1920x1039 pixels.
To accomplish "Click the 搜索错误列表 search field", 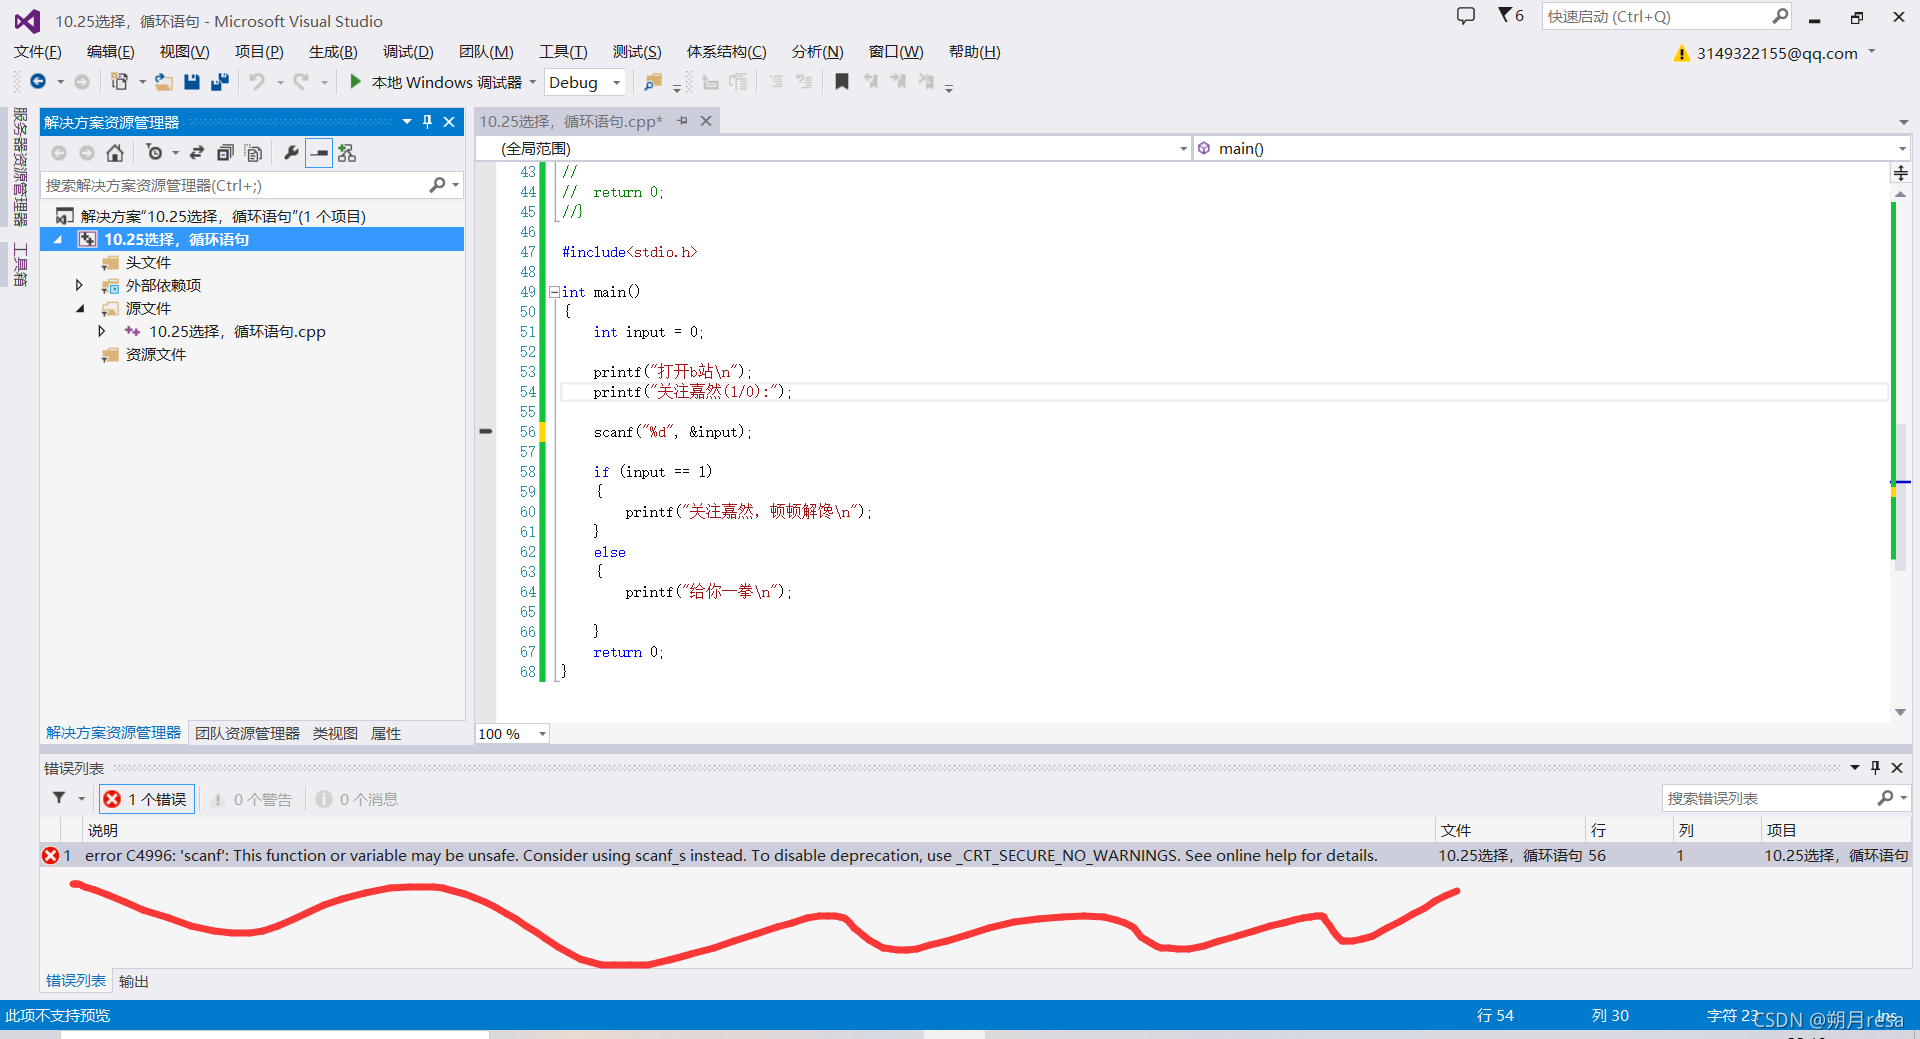I will (1768, 798).
